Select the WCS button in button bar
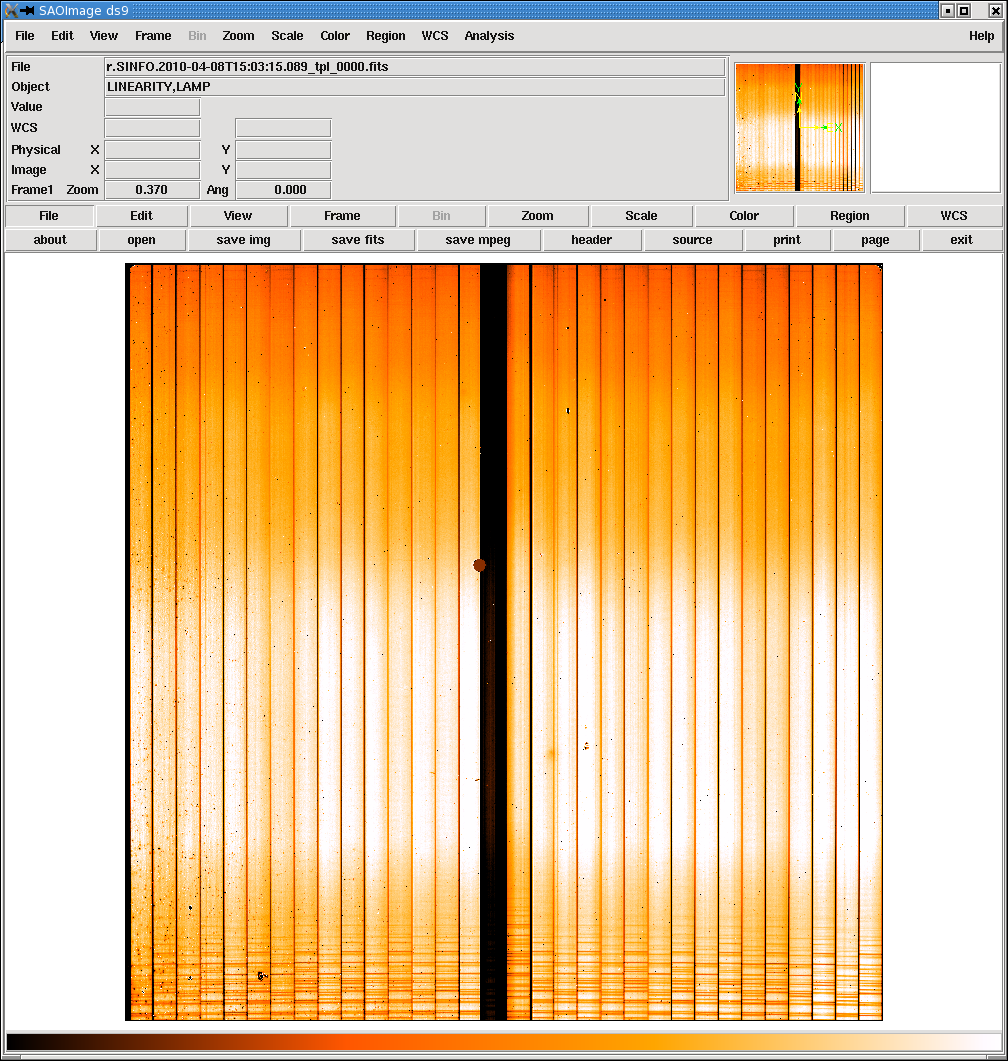The height and width of the screenshot is (1061, 1008). point(953,216)
